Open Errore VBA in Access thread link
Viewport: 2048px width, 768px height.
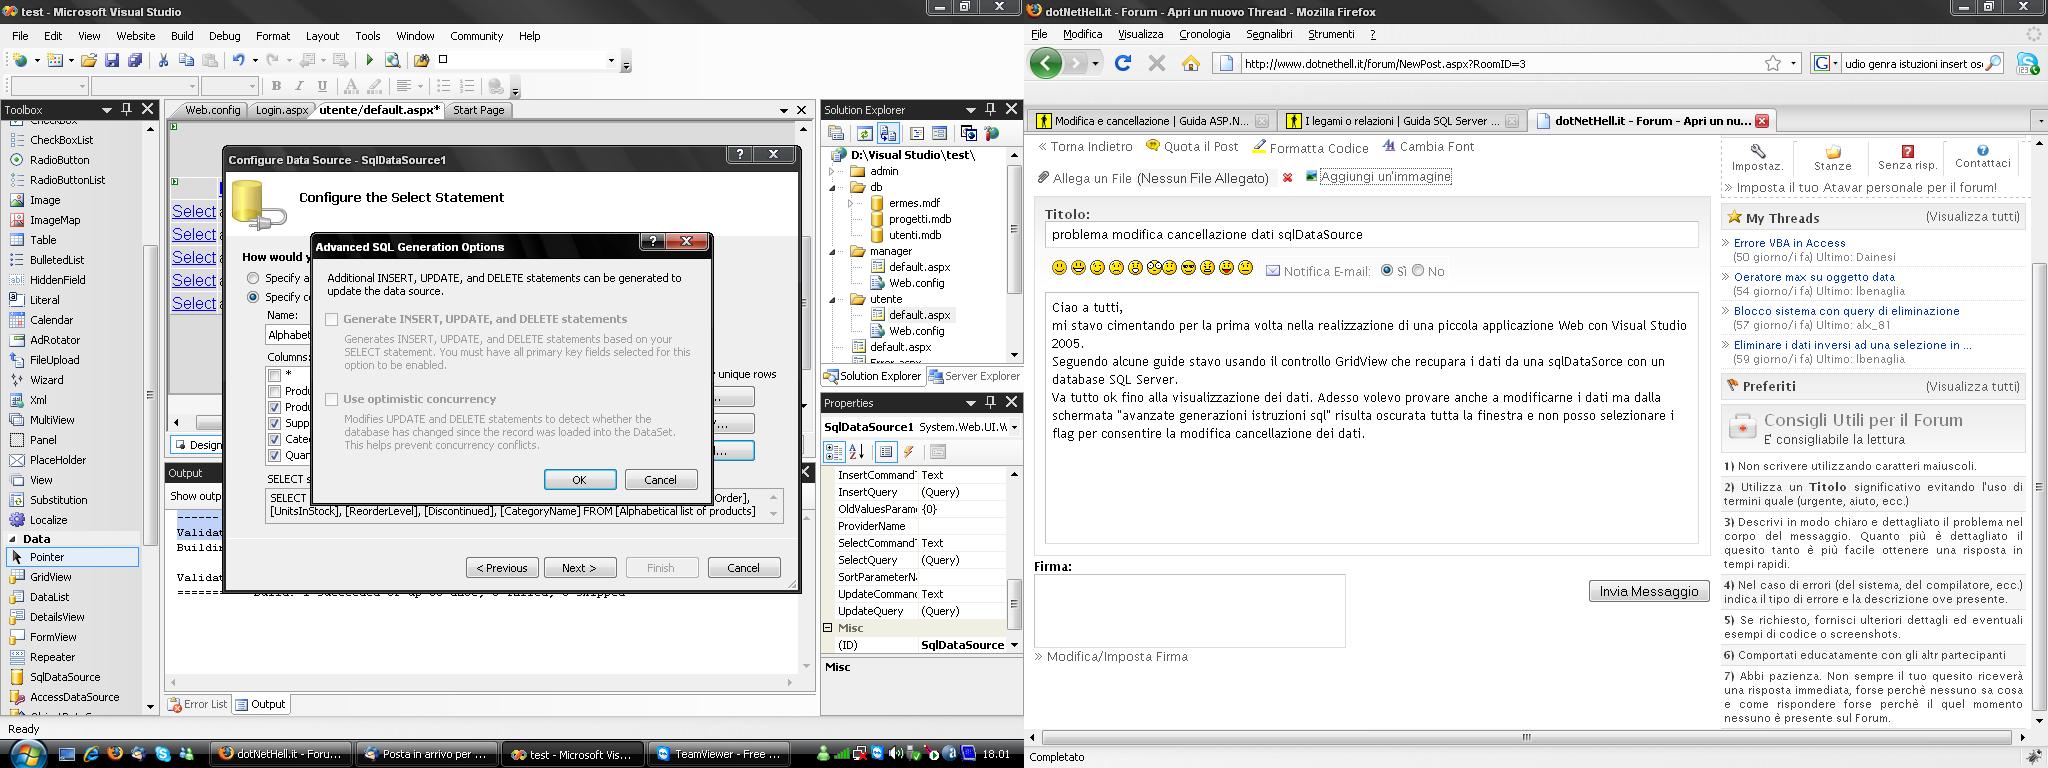click(1789, 243)
